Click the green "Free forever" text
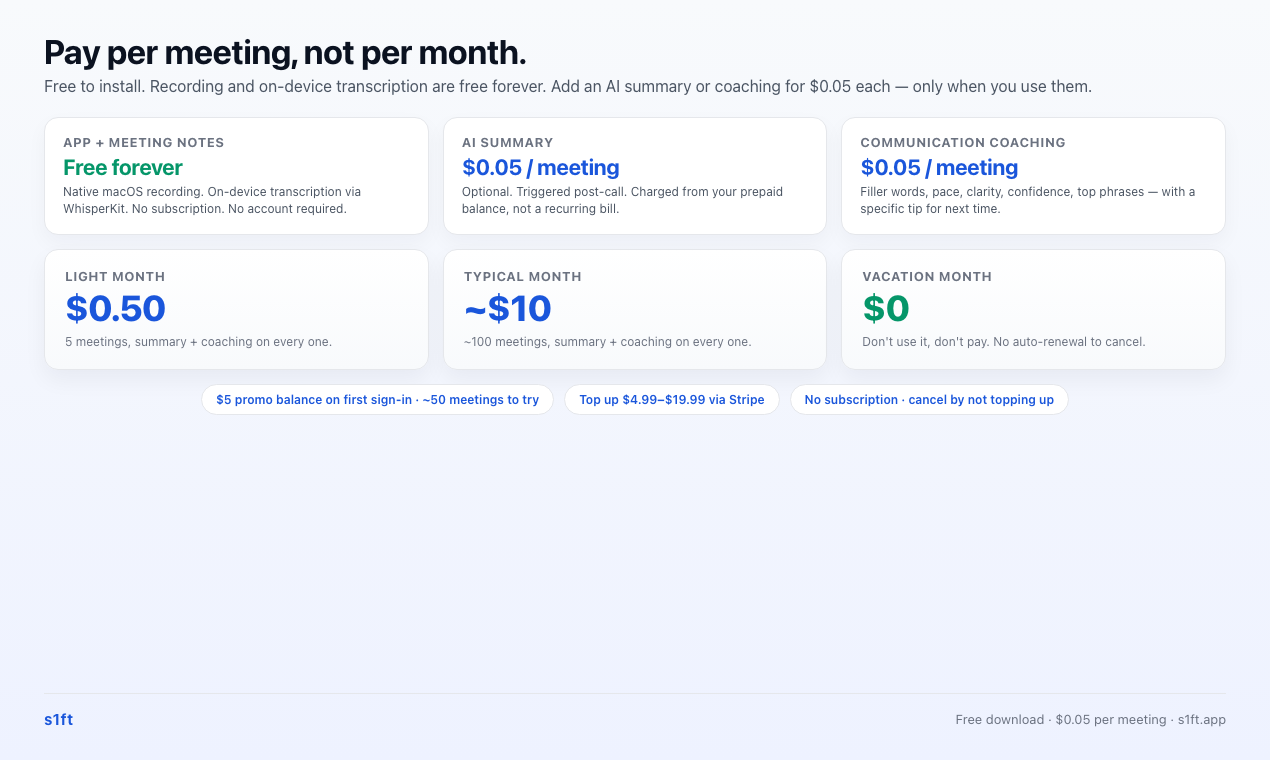The image size is (1270, 760). click(x=123, y=168)
